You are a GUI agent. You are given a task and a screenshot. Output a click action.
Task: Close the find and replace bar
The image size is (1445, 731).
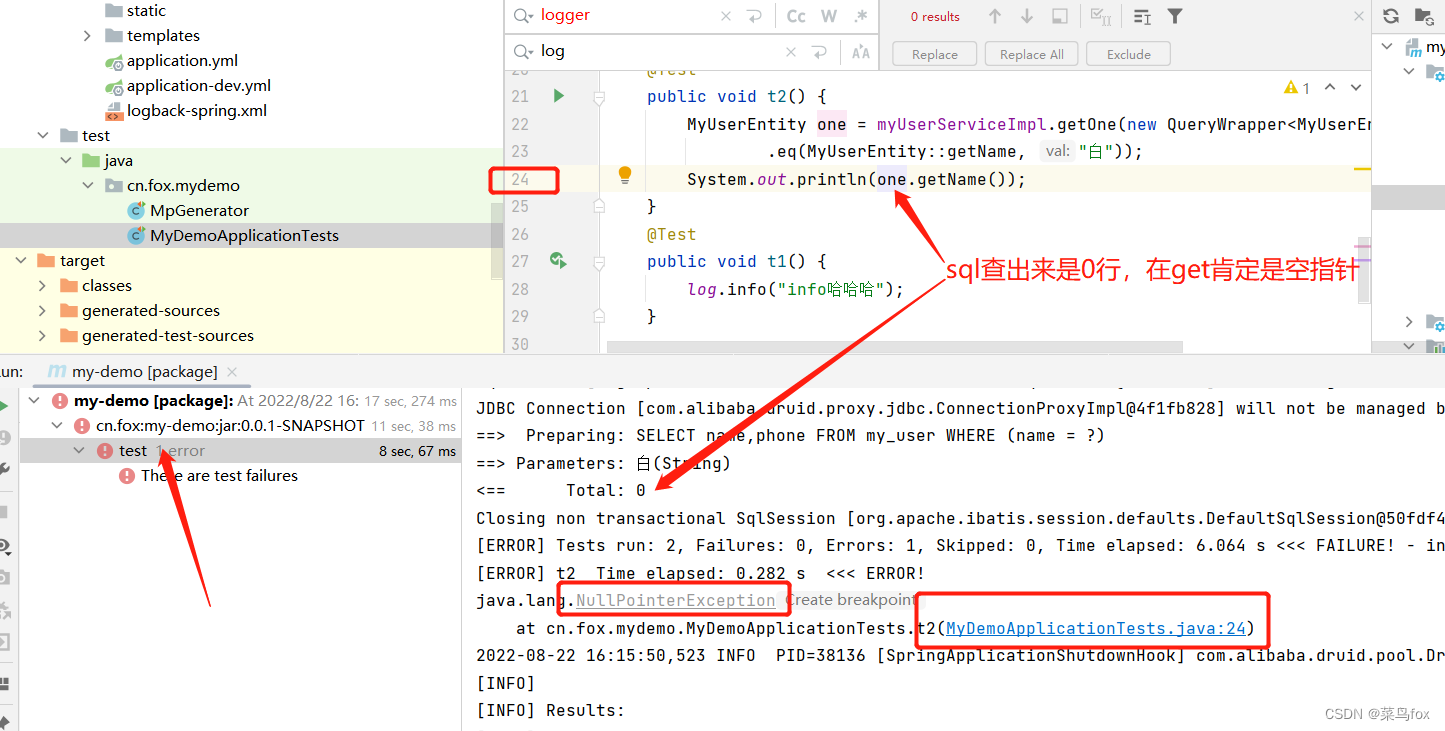[x=1358, y=16]
